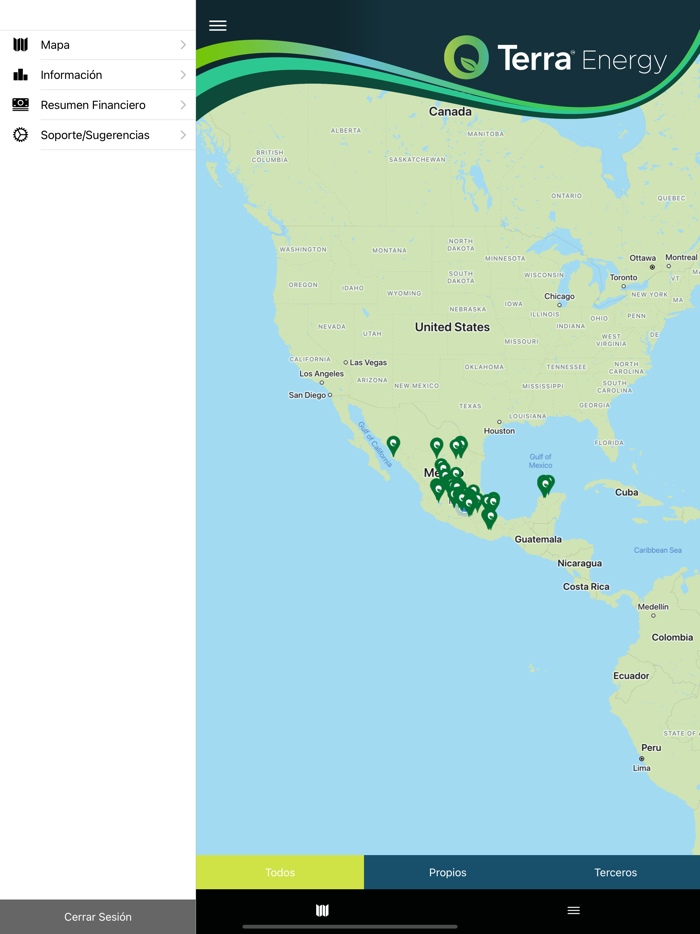Click the Cuba label on map

click(627, 492)
